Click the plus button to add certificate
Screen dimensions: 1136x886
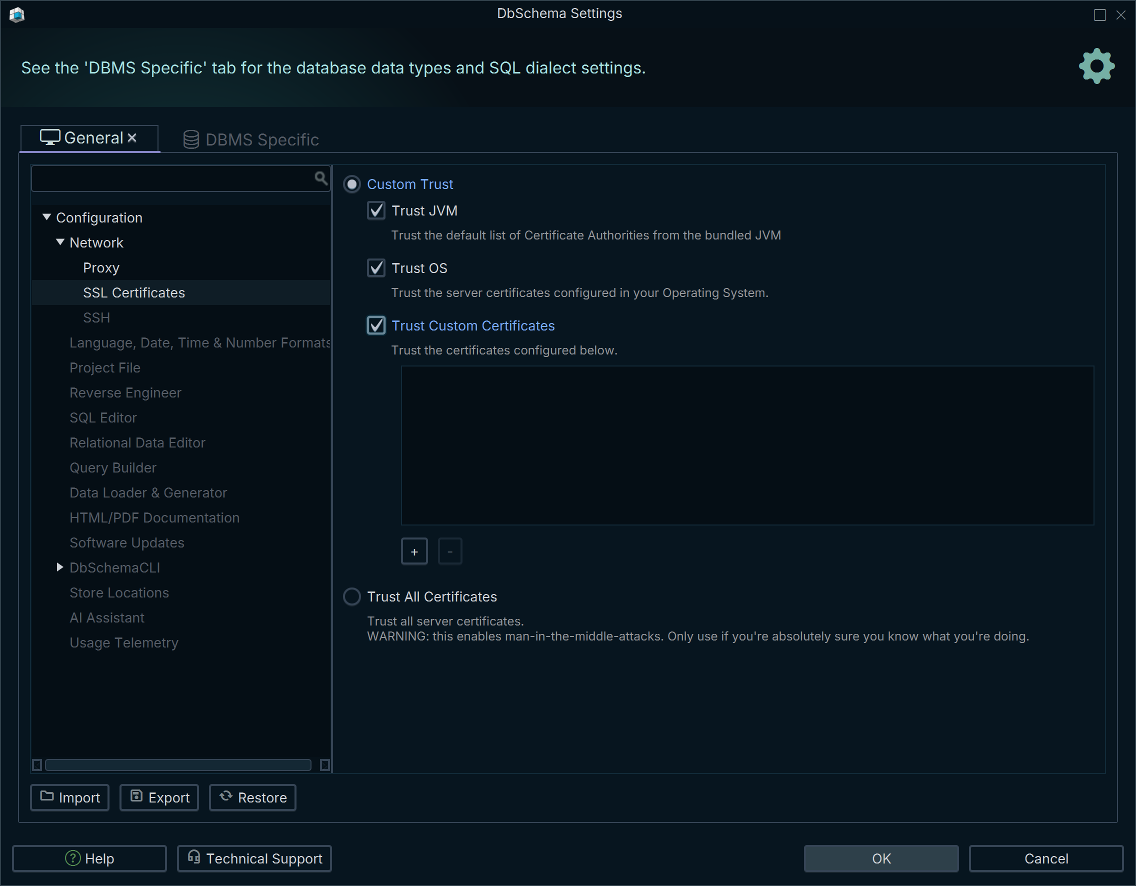[x=414, y=551]
